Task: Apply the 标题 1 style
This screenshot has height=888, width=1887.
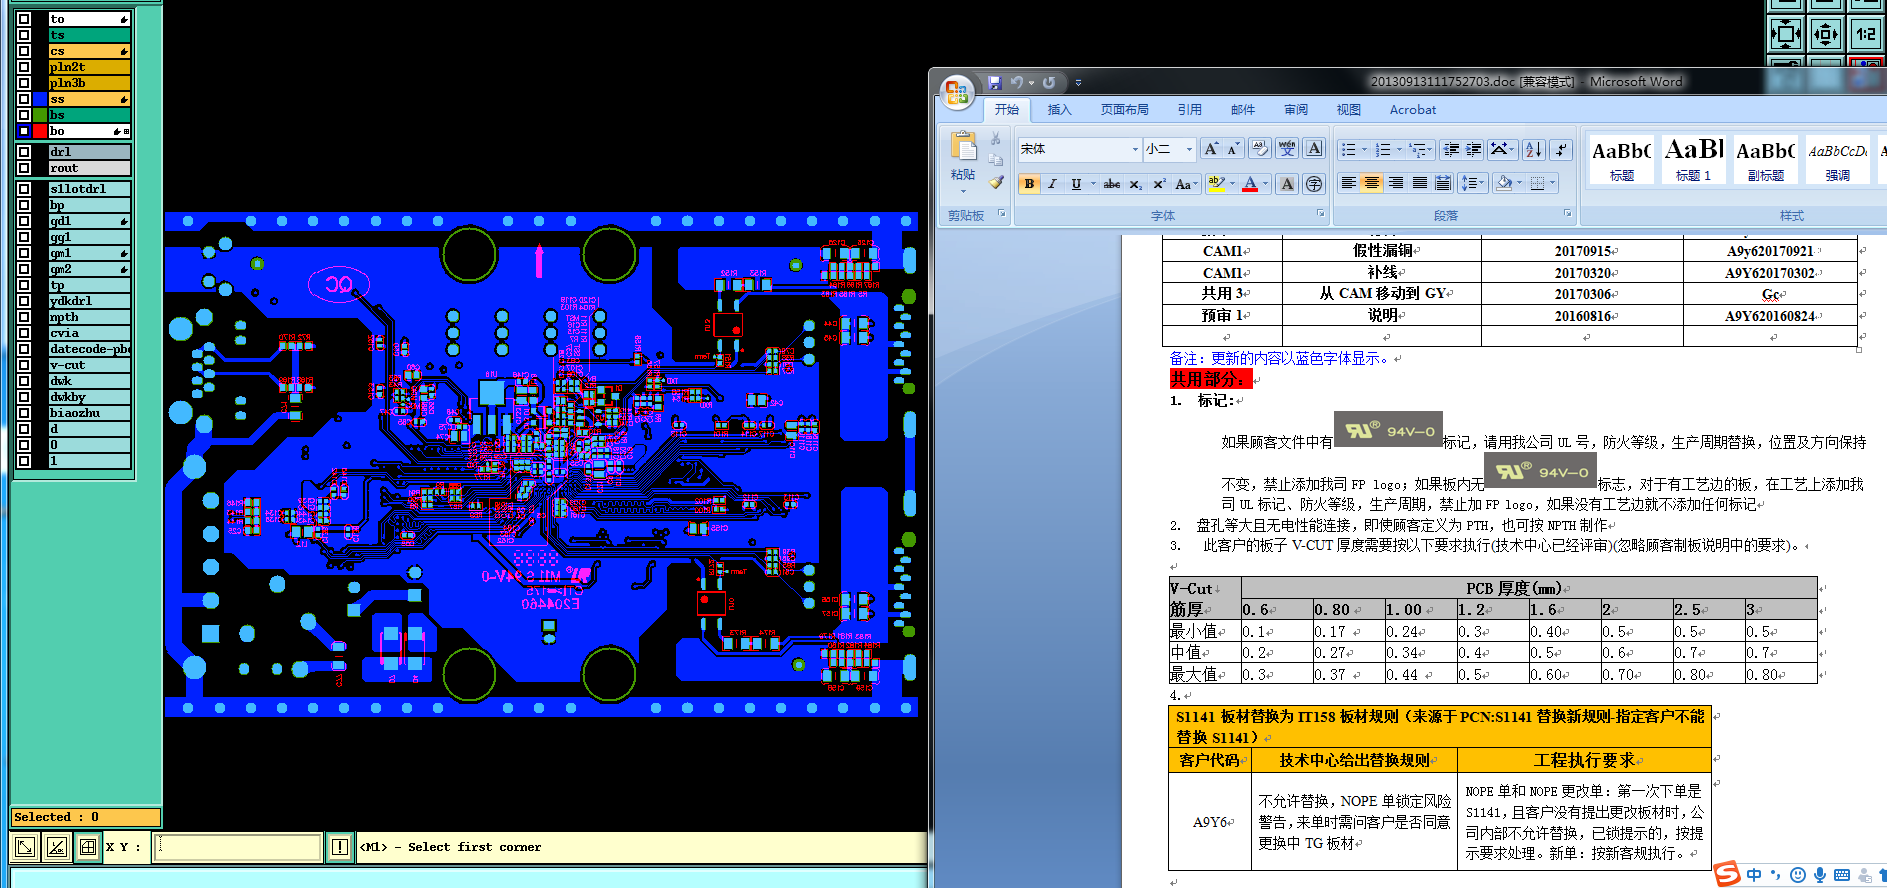Action: click(x=1694, y=159)
